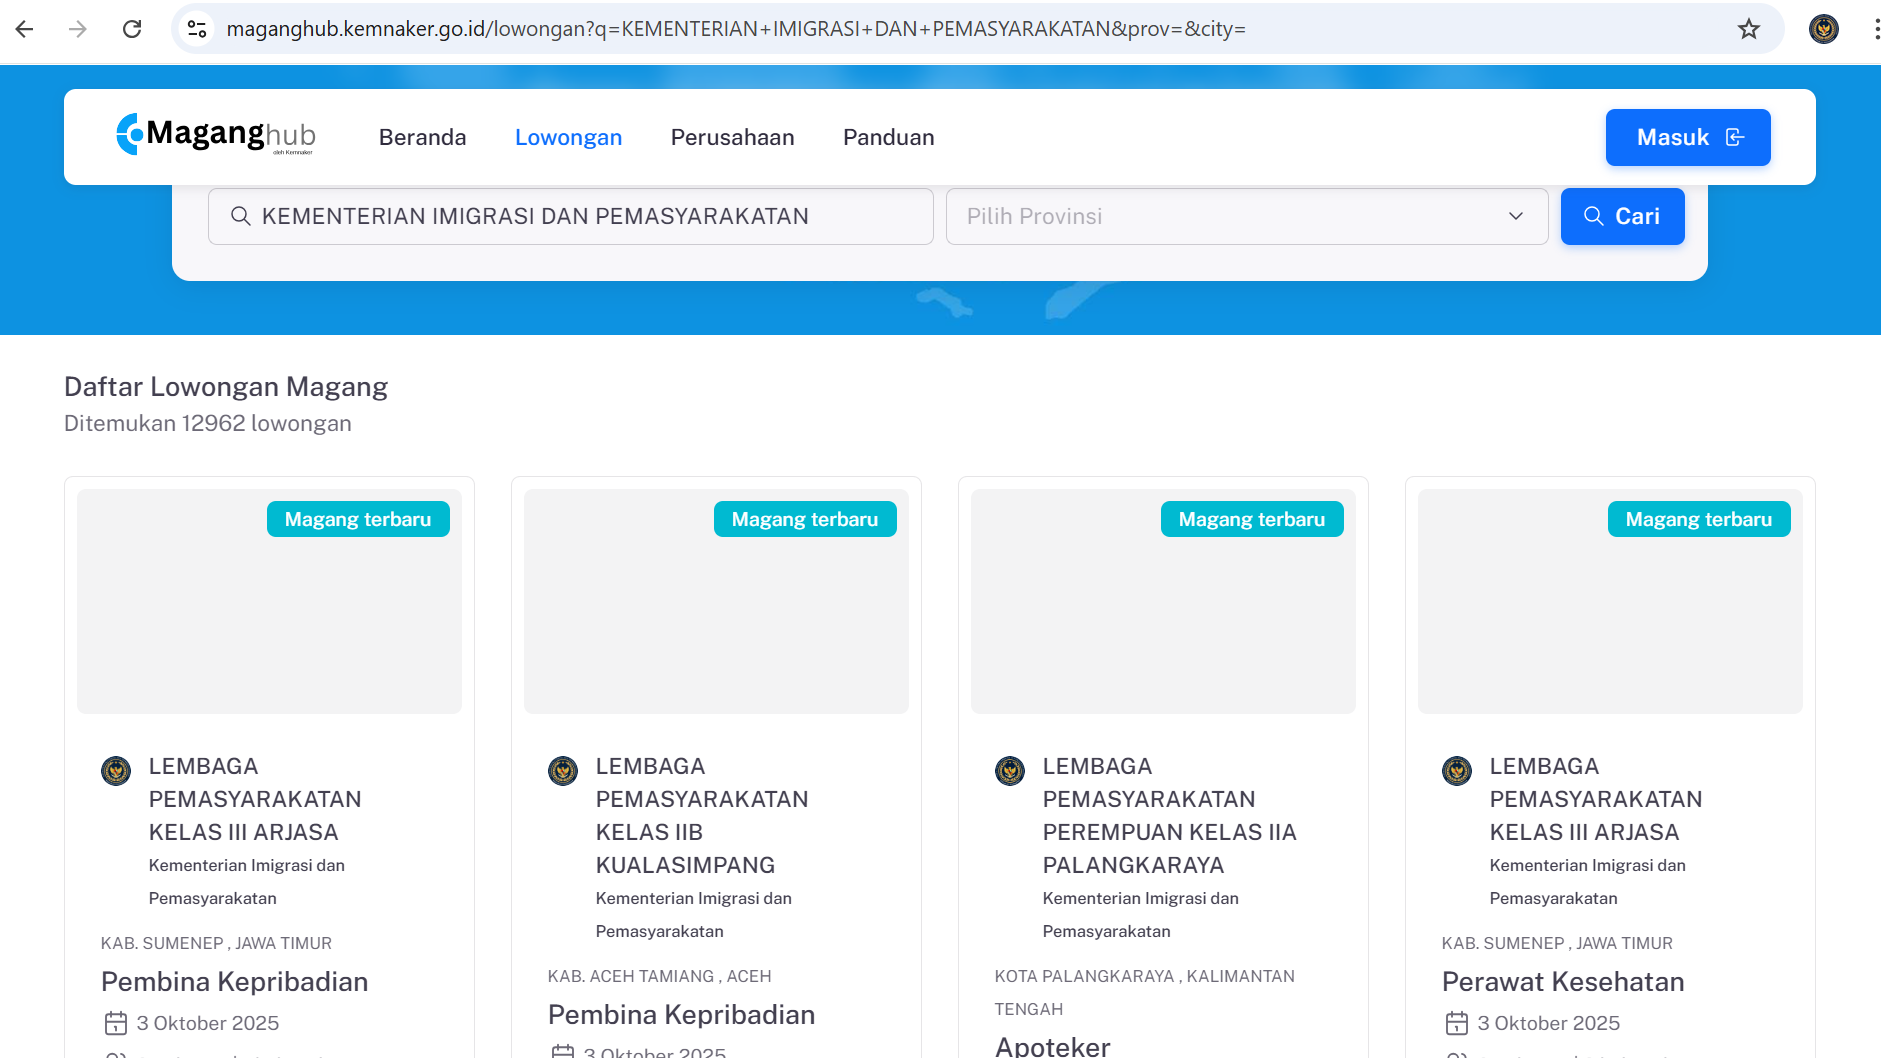Open the browser profile avatar
This screenshot has height=1058, width=1881.
click(x=1823, y=29)
